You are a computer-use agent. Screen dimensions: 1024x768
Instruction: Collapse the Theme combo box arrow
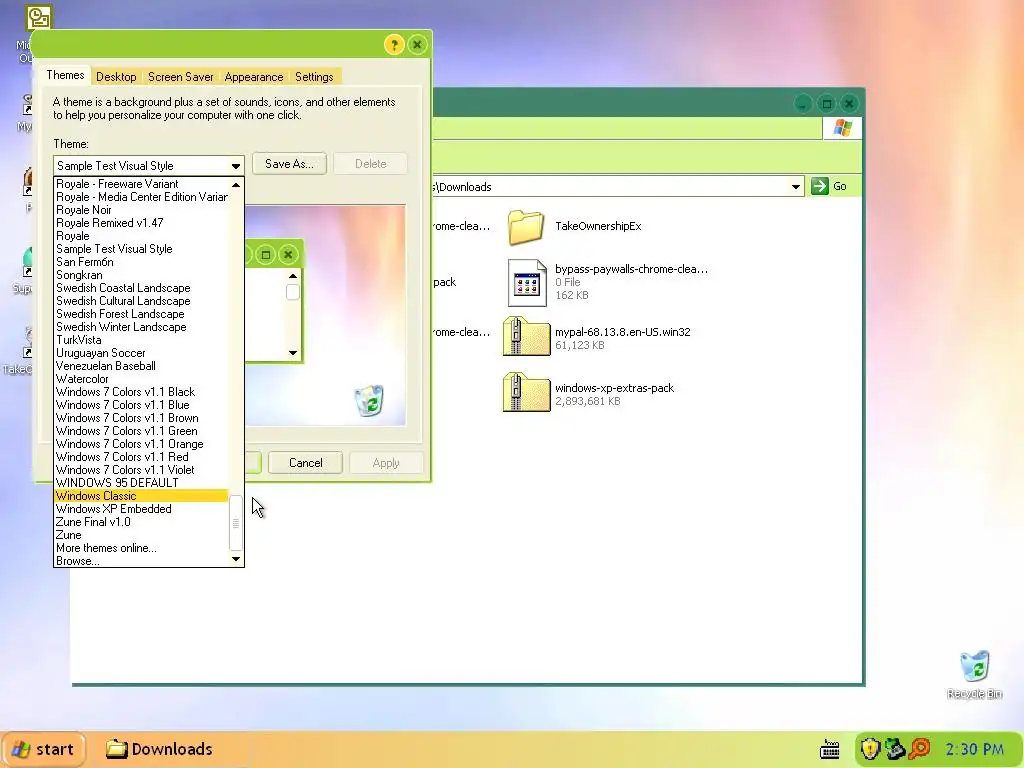(x=236, y=166)
